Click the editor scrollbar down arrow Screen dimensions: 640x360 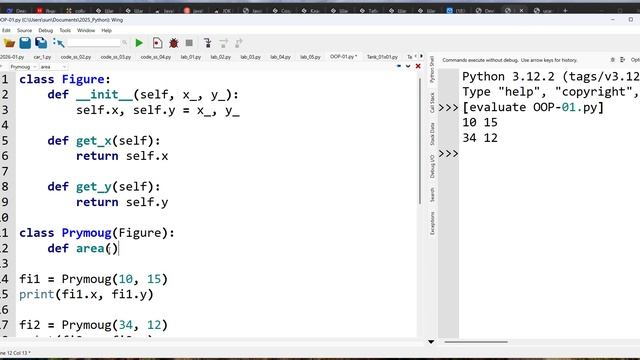pos(431,342)
